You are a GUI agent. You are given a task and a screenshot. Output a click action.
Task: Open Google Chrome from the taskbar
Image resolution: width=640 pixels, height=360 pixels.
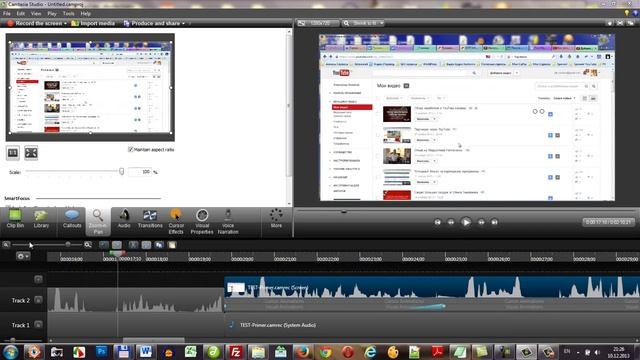point(325,352)
